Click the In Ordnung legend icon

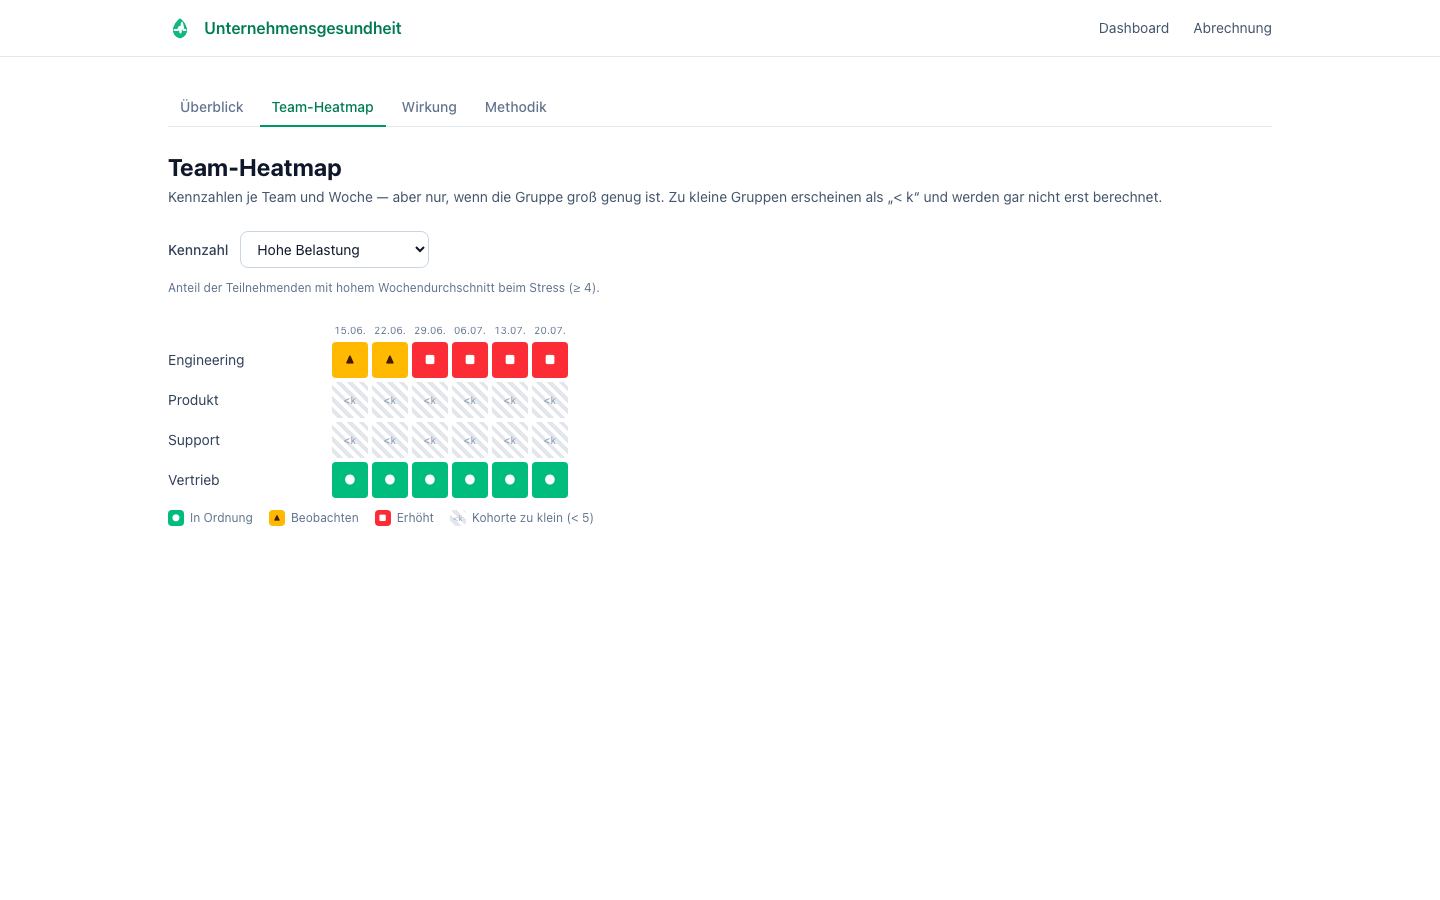176,518
